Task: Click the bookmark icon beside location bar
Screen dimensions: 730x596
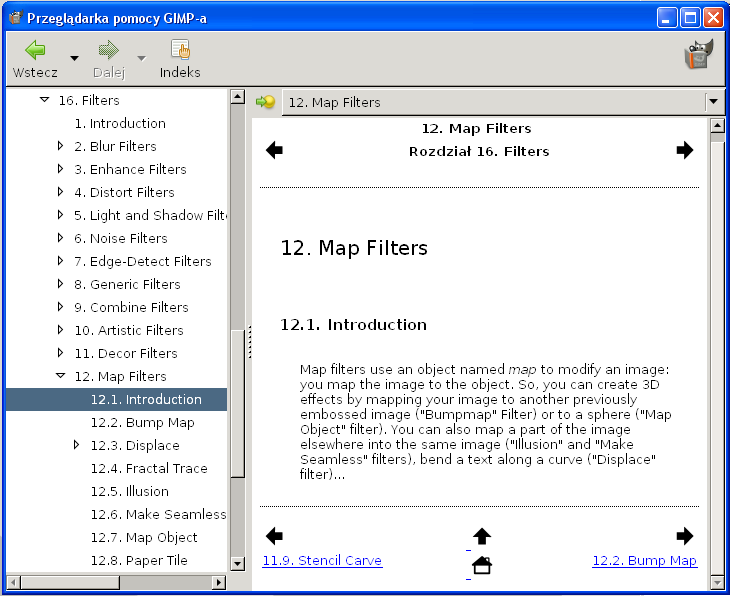Action: [265, 102]
